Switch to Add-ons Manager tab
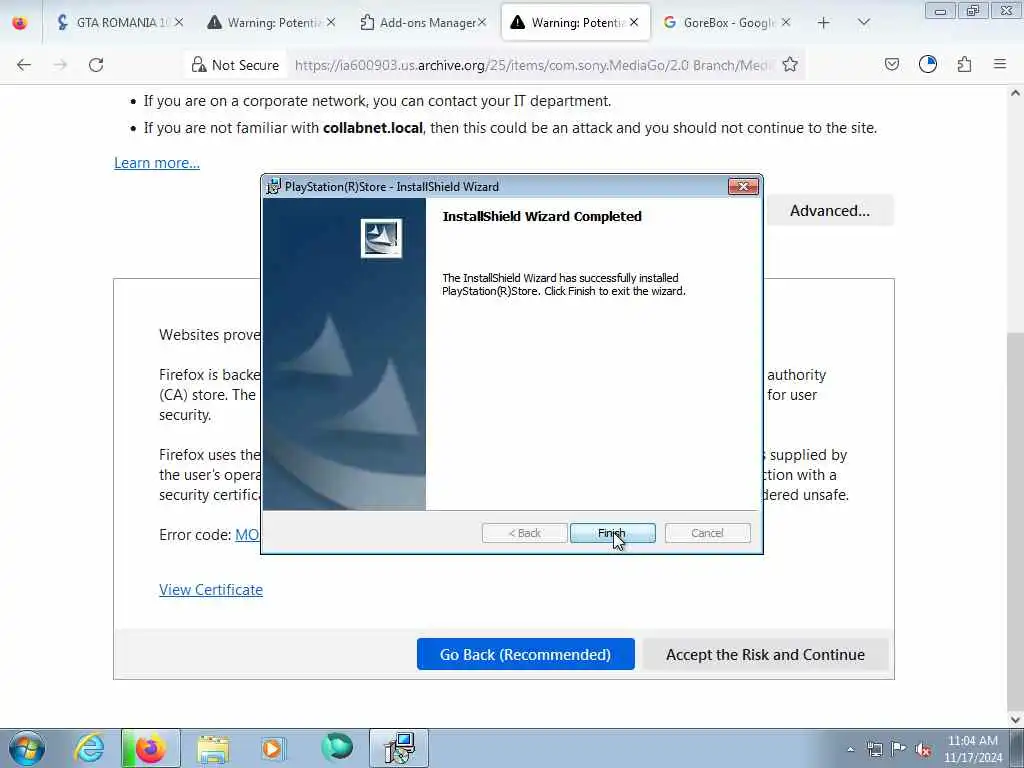The height and width of the screenshot is (768, 1024). 423,23
